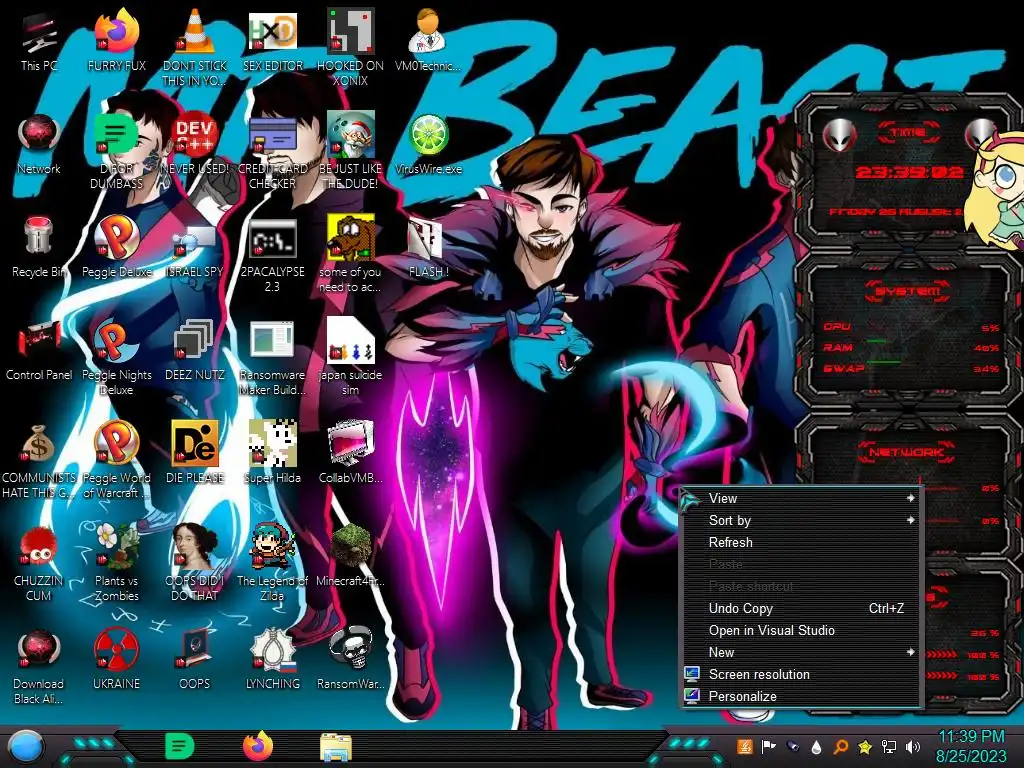Viewport: 1024px width, 768px height.
Task: Select the 2PACALYPSE 2.3 console icon
Action: tap(273, 255)
